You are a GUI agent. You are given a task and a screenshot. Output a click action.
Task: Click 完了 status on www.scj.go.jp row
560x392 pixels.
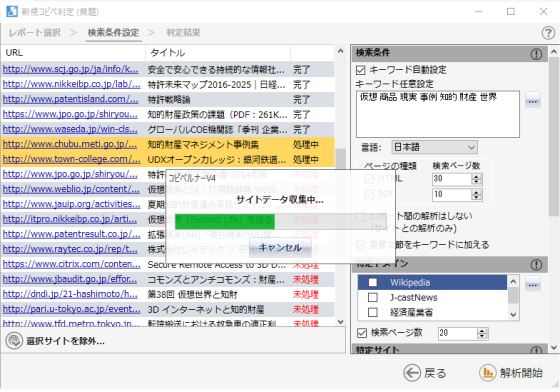[301, 70]
